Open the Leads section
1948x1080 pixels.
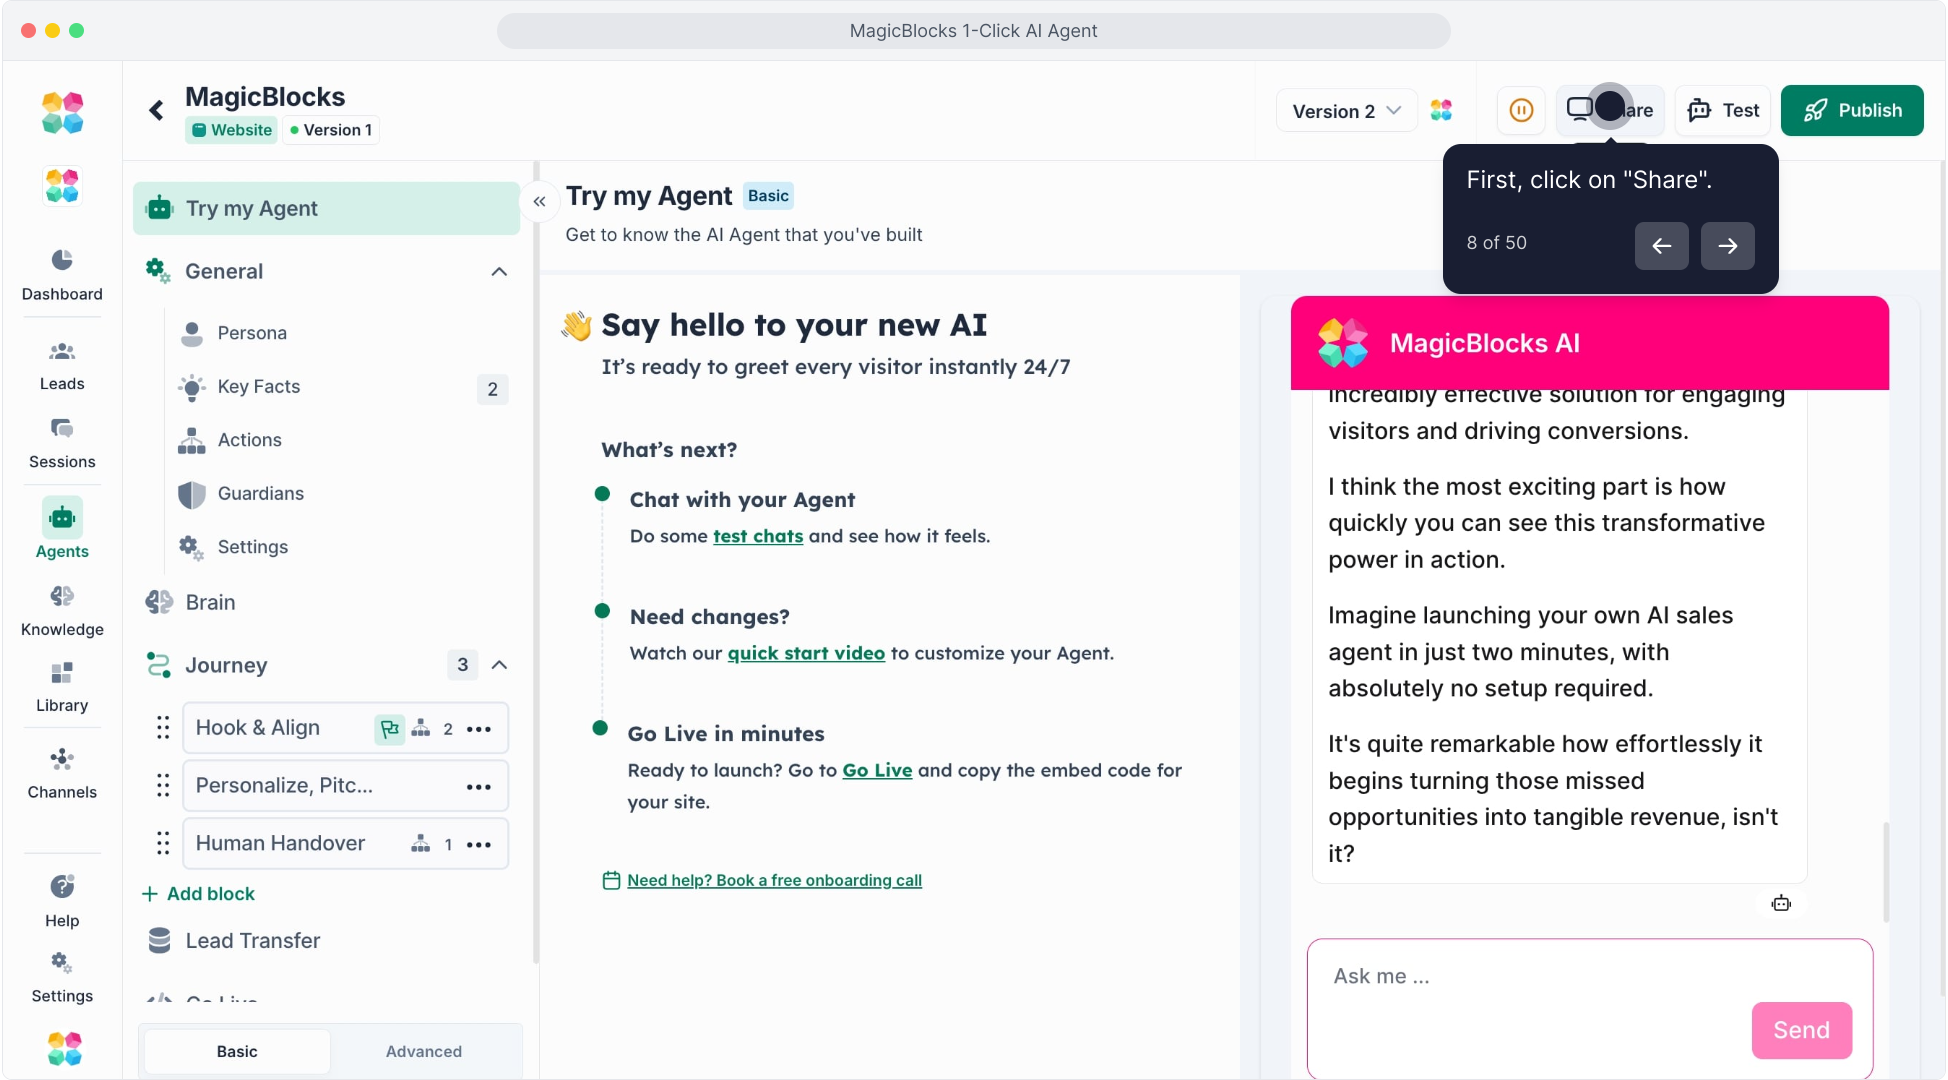(x=62, y=365)
